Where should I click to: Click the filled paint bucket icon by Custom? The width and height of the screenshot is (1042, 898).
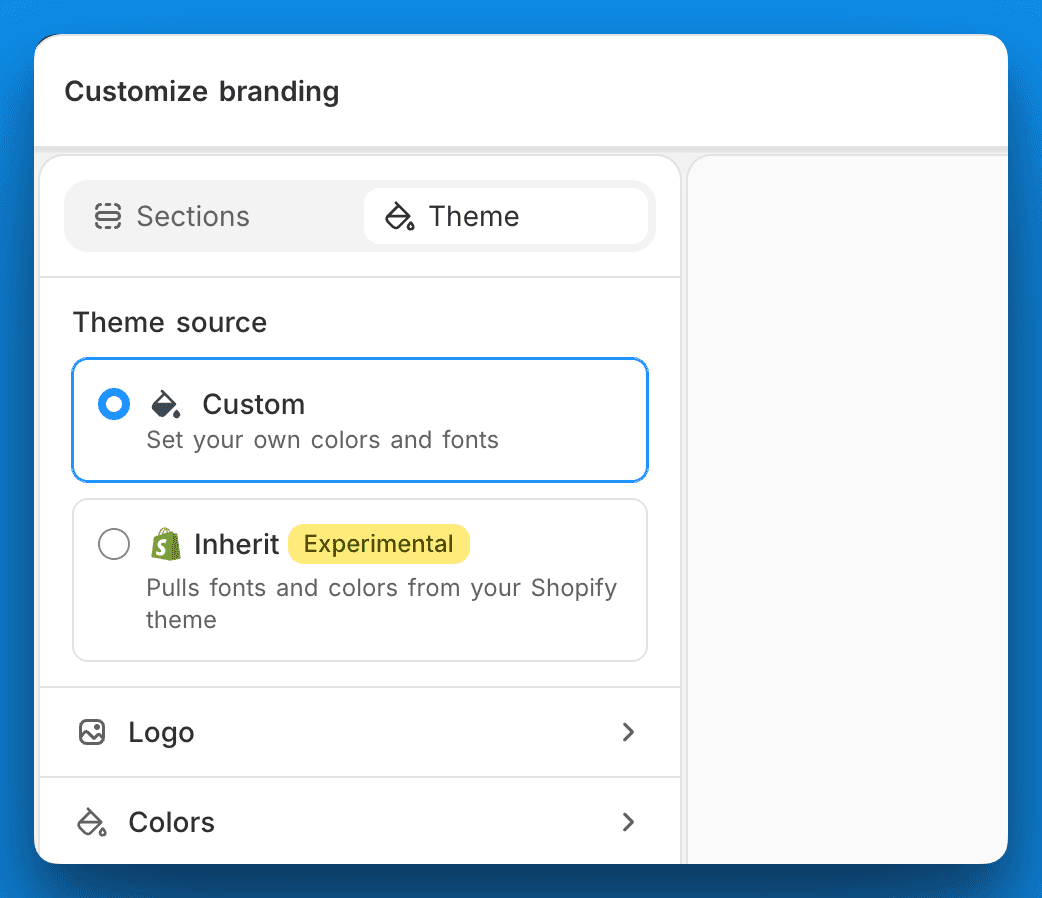click(165, 404)
